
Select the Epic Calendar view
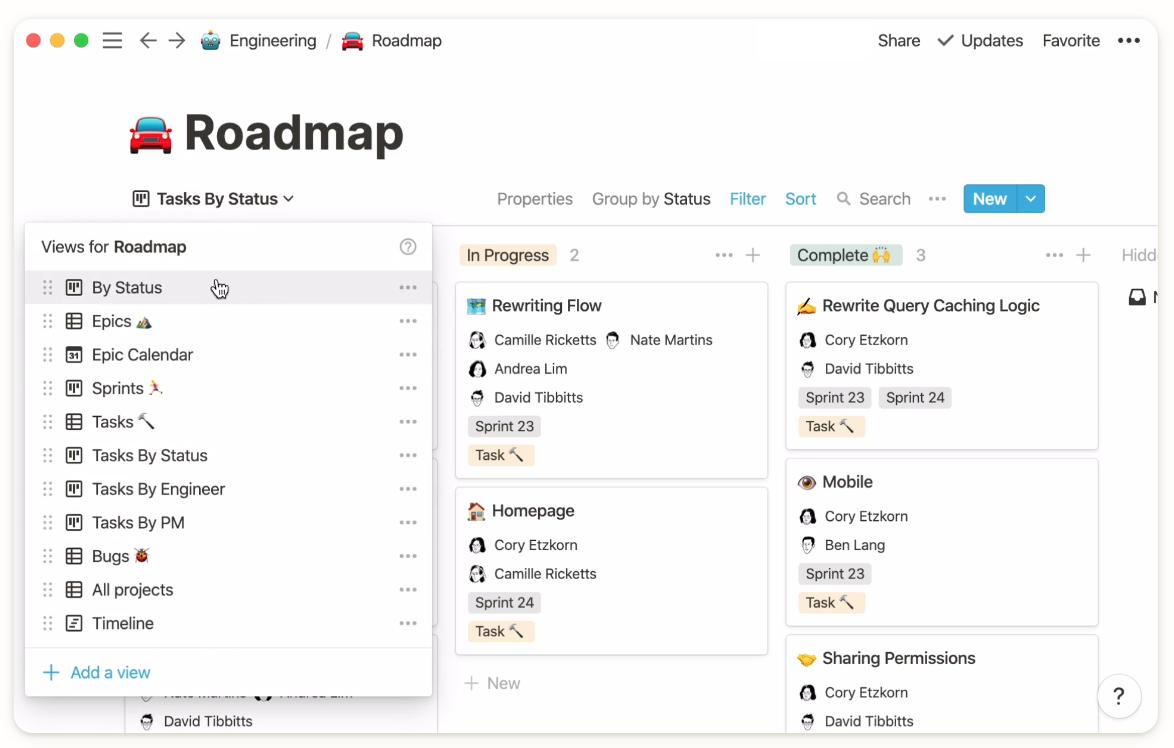tap(142, 355)
